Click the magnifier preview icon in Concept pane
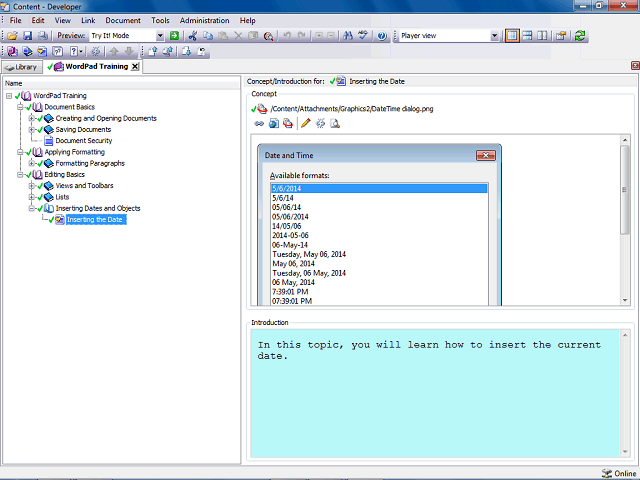The image size is (640, 480). [x=335, y=123]
